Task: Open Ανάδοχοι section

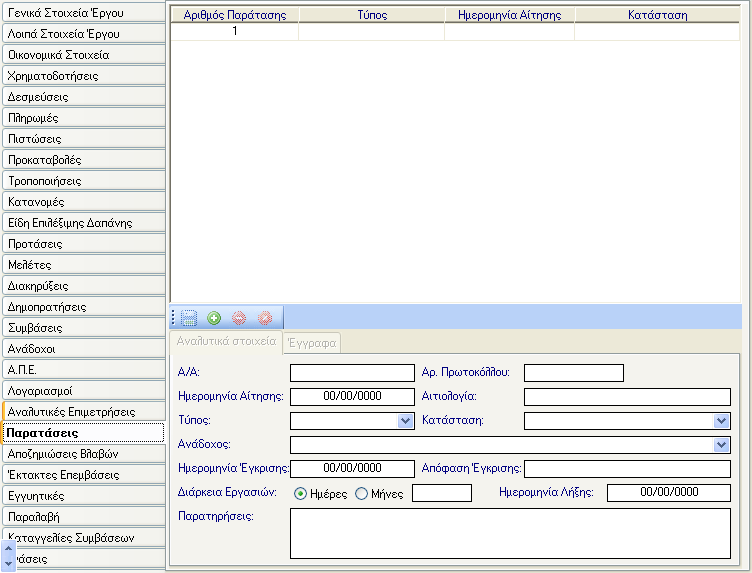Action: click(84, 349)
